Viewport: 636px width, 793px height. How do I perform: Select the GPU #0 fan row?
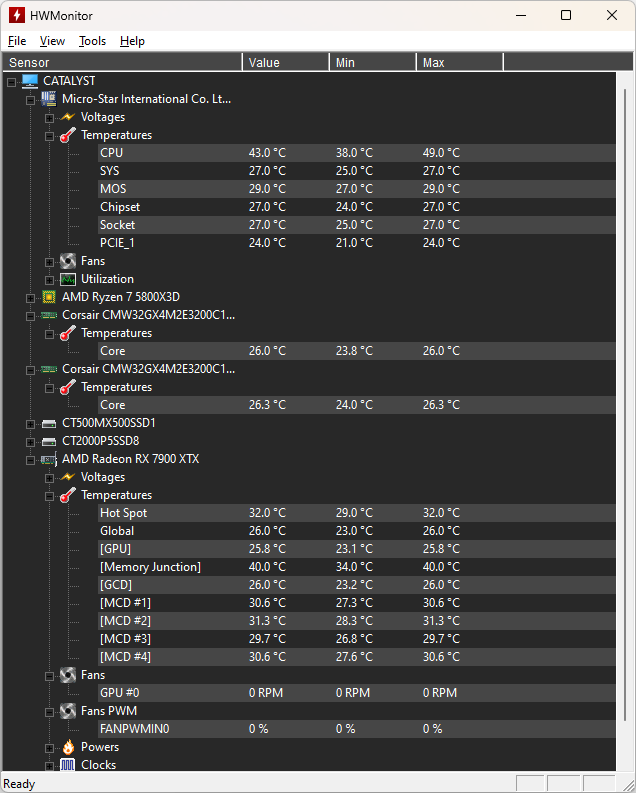pos(357,693)
